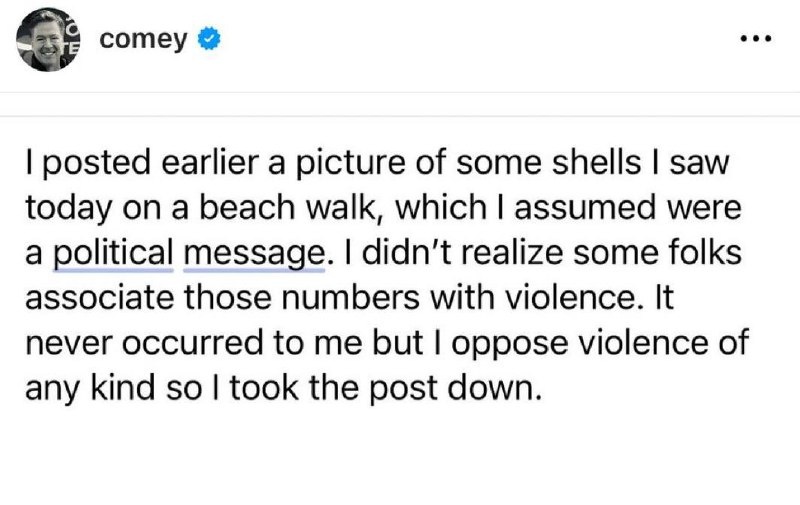Image resolution: width=800 pixels, height=505 pixels.
Task: Open the three-dot more options menu
Action: pyautogui.click(x=755, y=40)
